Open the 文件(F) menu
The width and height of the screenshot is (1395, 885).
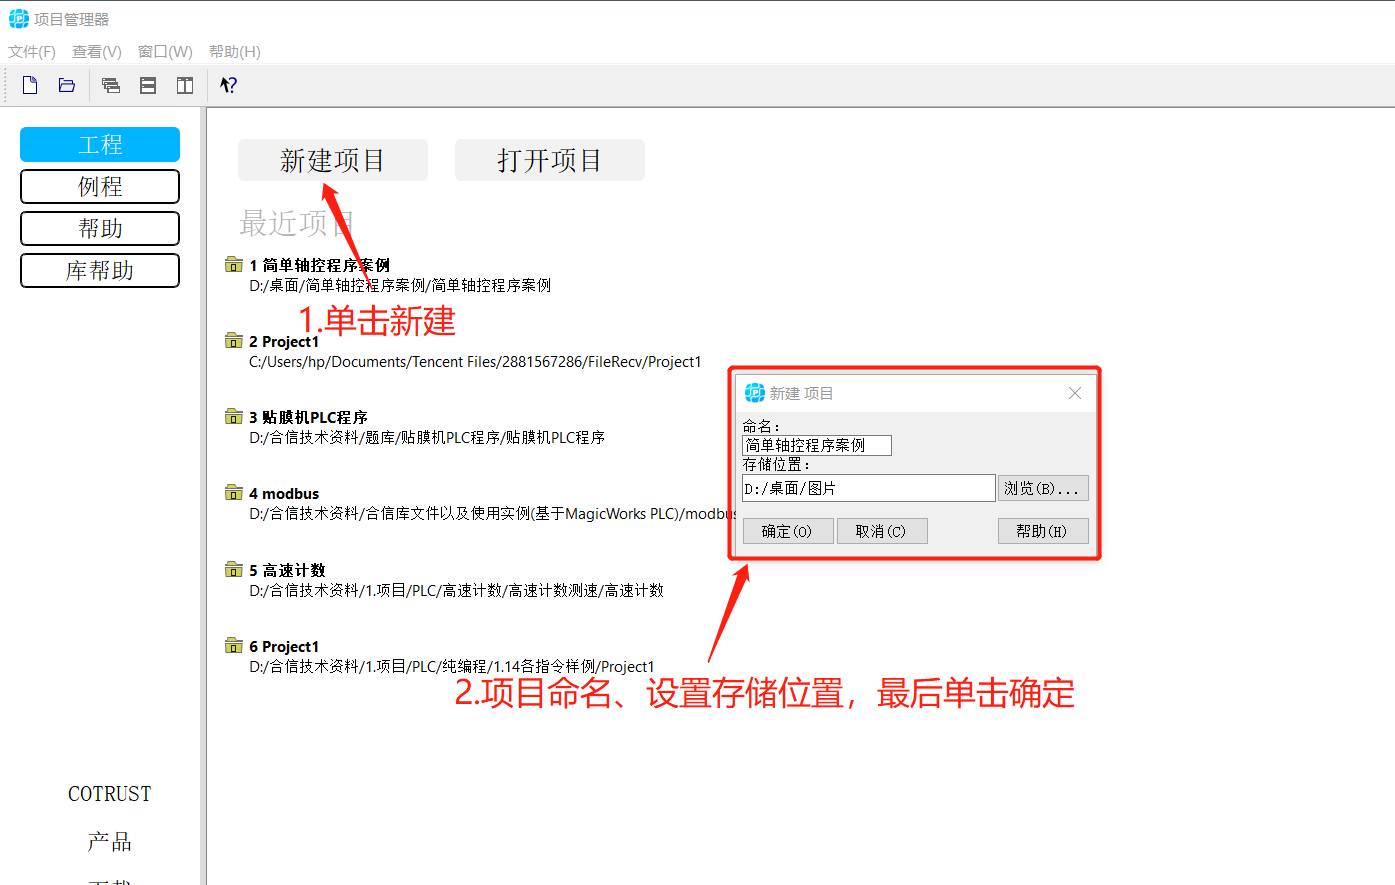click(x=31, y=51)
